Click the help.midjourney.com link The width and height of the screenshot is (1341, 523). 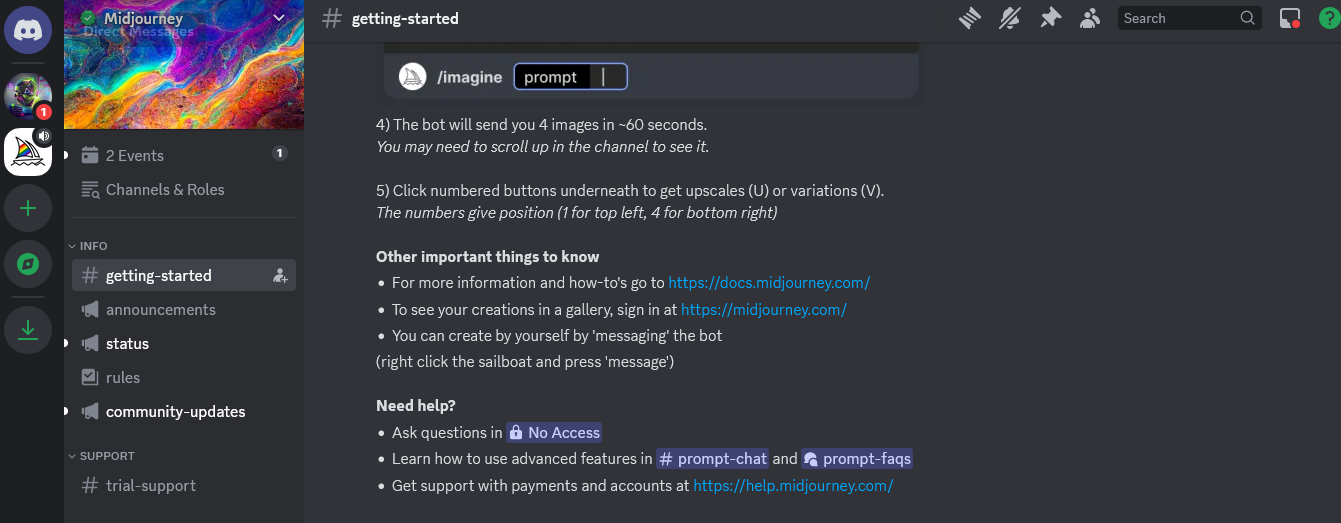tap(792, 486)
